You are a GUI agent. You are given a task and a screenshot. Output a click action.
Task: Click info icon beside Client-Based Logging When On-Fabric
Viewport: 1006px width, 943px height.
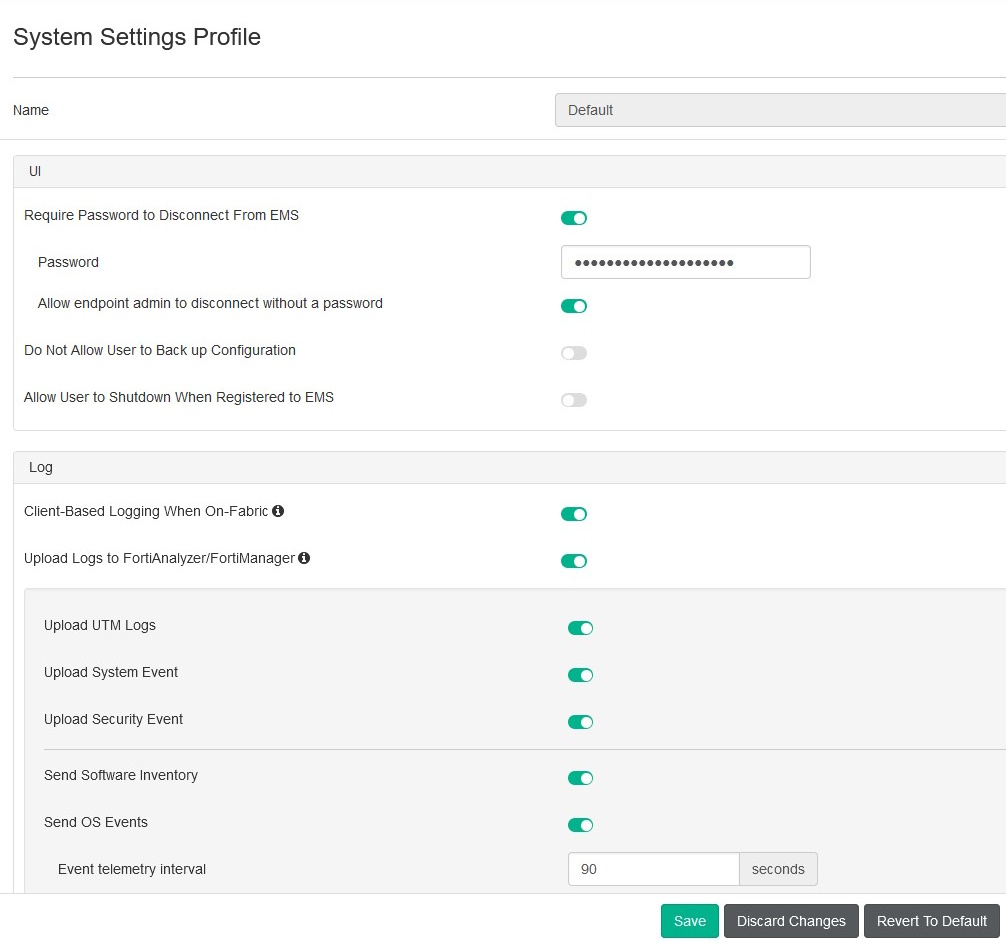[x=278, y=511]
